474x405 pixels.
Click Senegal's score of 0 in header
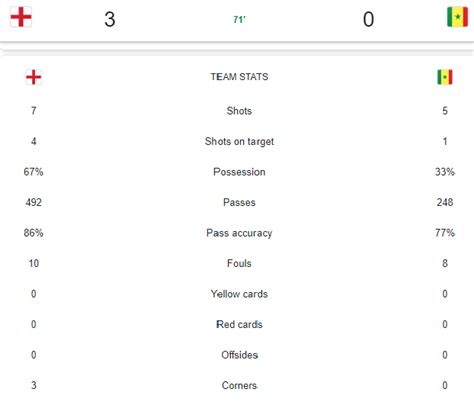pos(368,19)
